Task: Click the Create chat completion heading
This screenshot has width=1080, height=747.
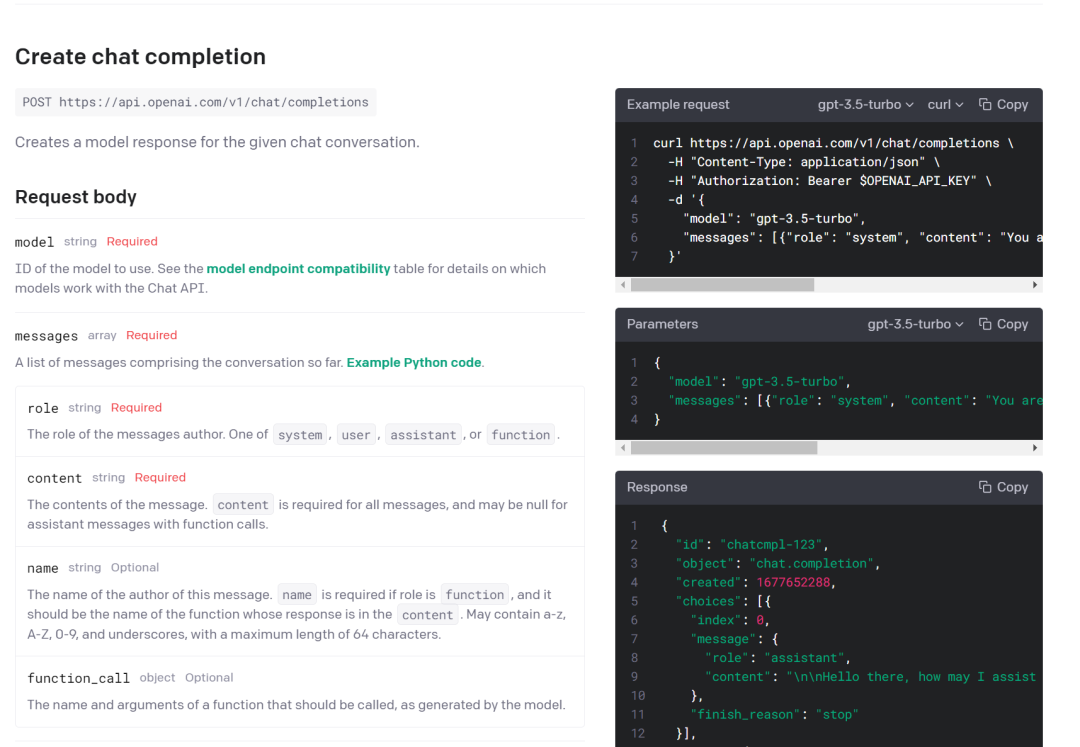Action: [x=141, y=56]
